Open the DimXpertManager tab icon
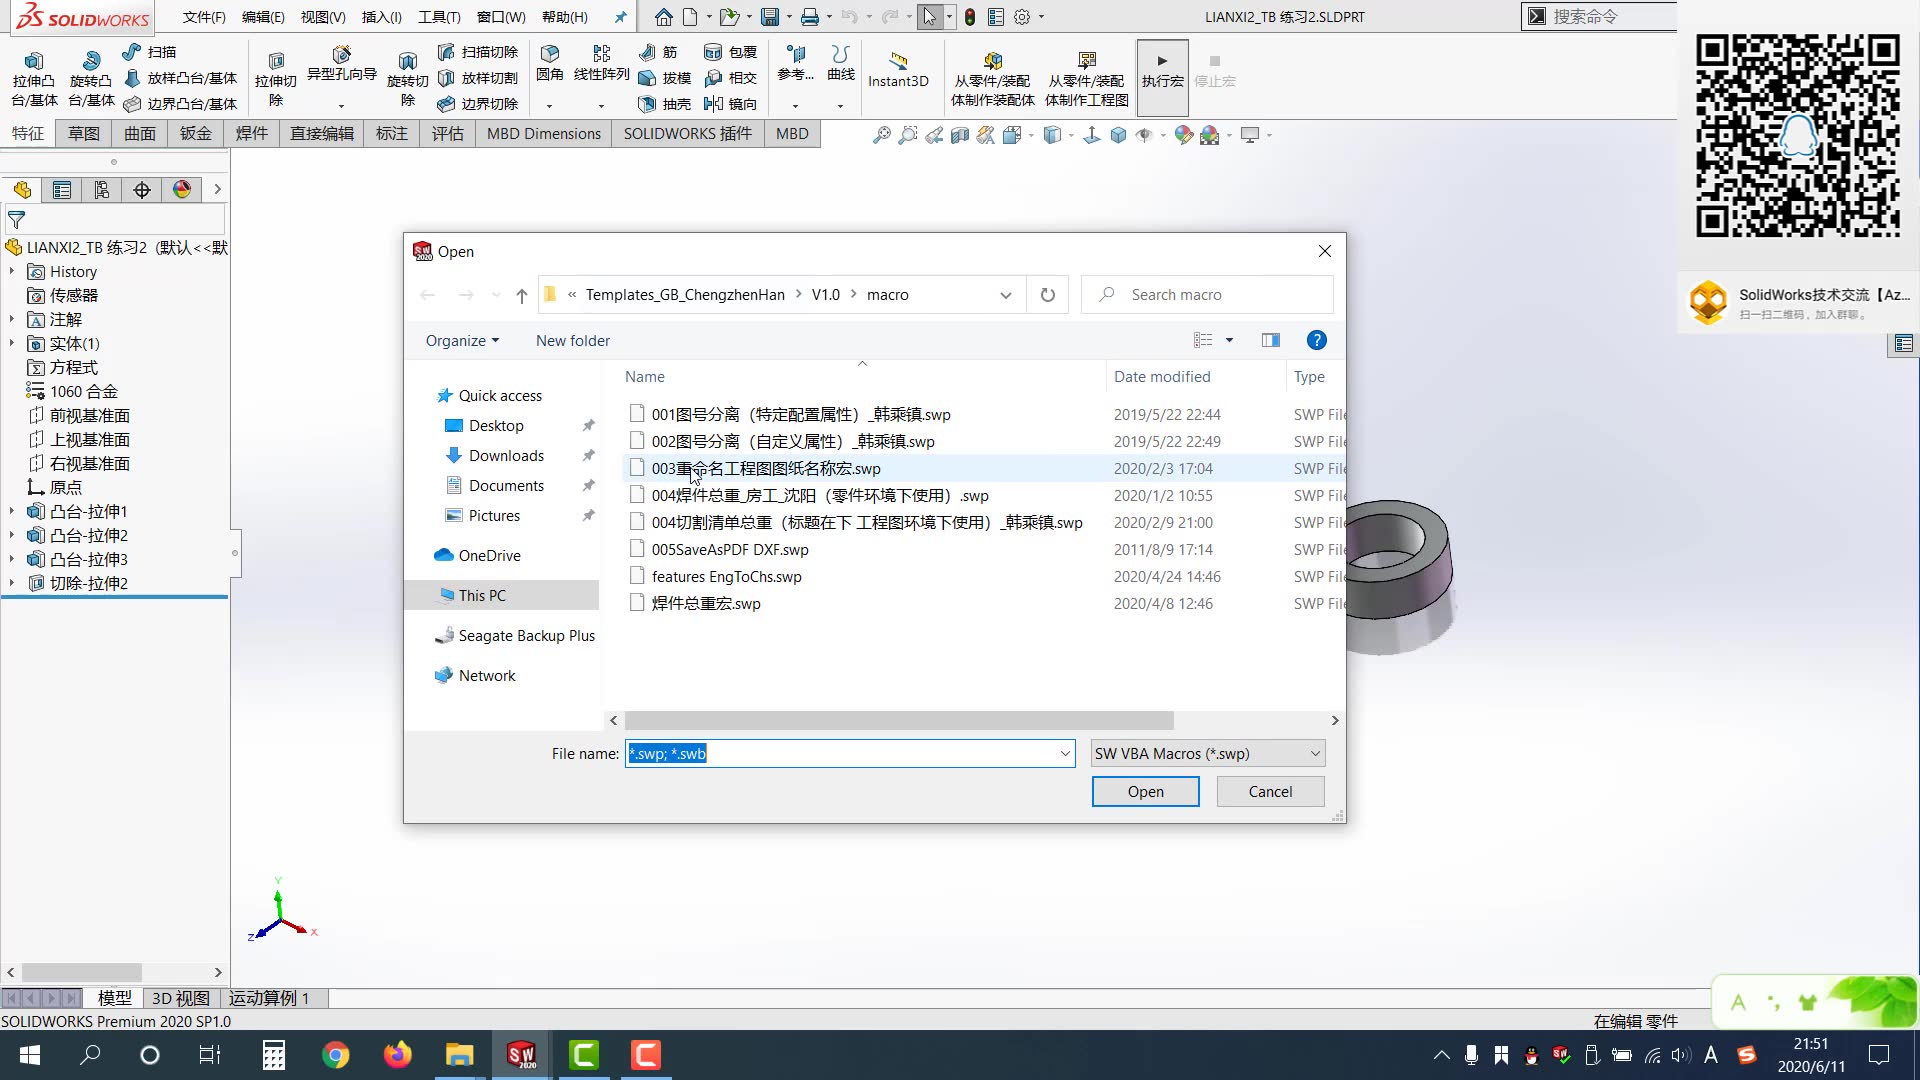1920x1080 pixels. (142, 190)
